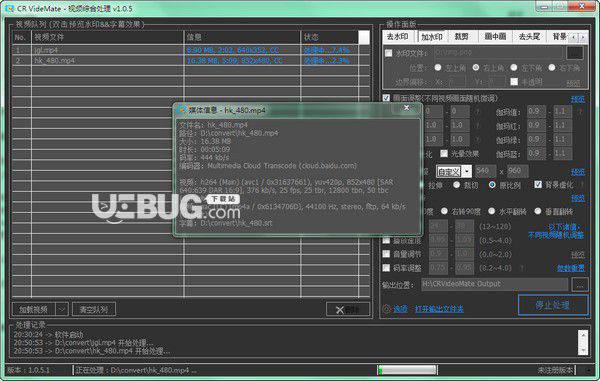600x381 pixels.
Task: Click the 信息 column header
Action: (242, 37)
